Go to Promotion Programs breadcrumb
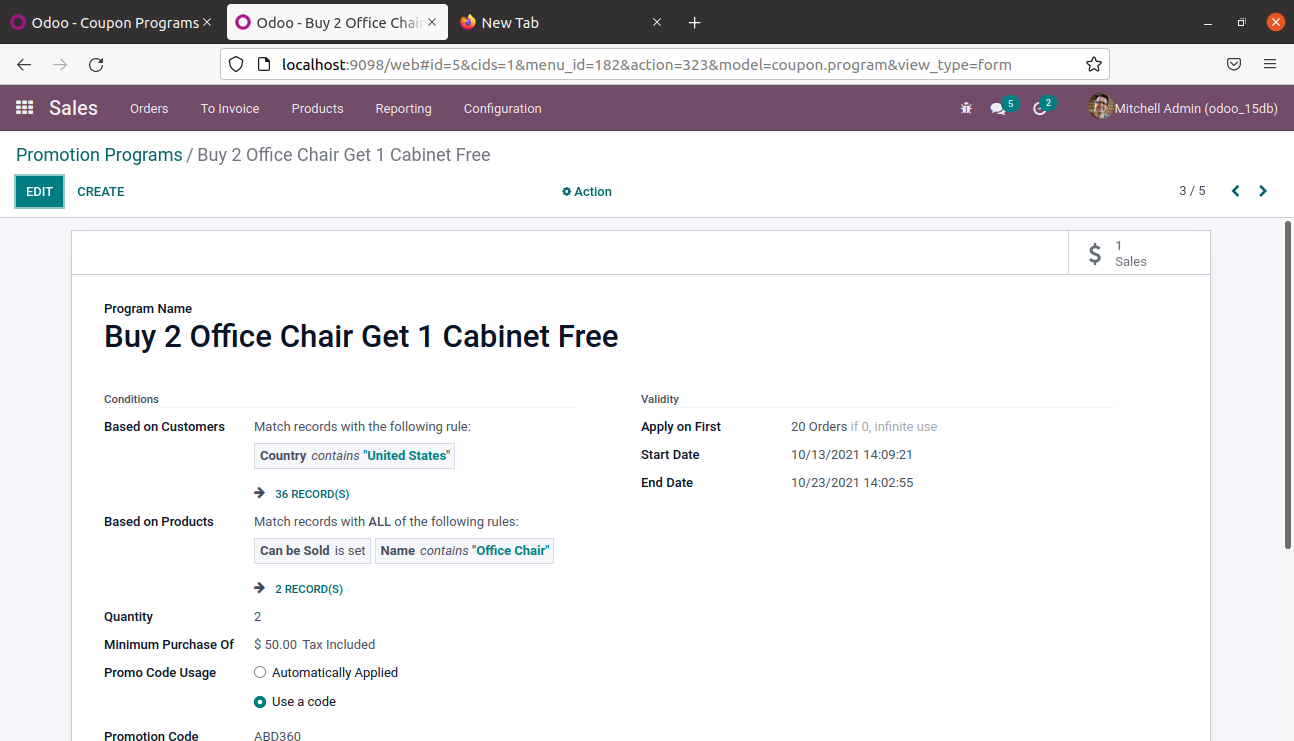Viewport: 1294px width, 741px height. tap(99, 155)
